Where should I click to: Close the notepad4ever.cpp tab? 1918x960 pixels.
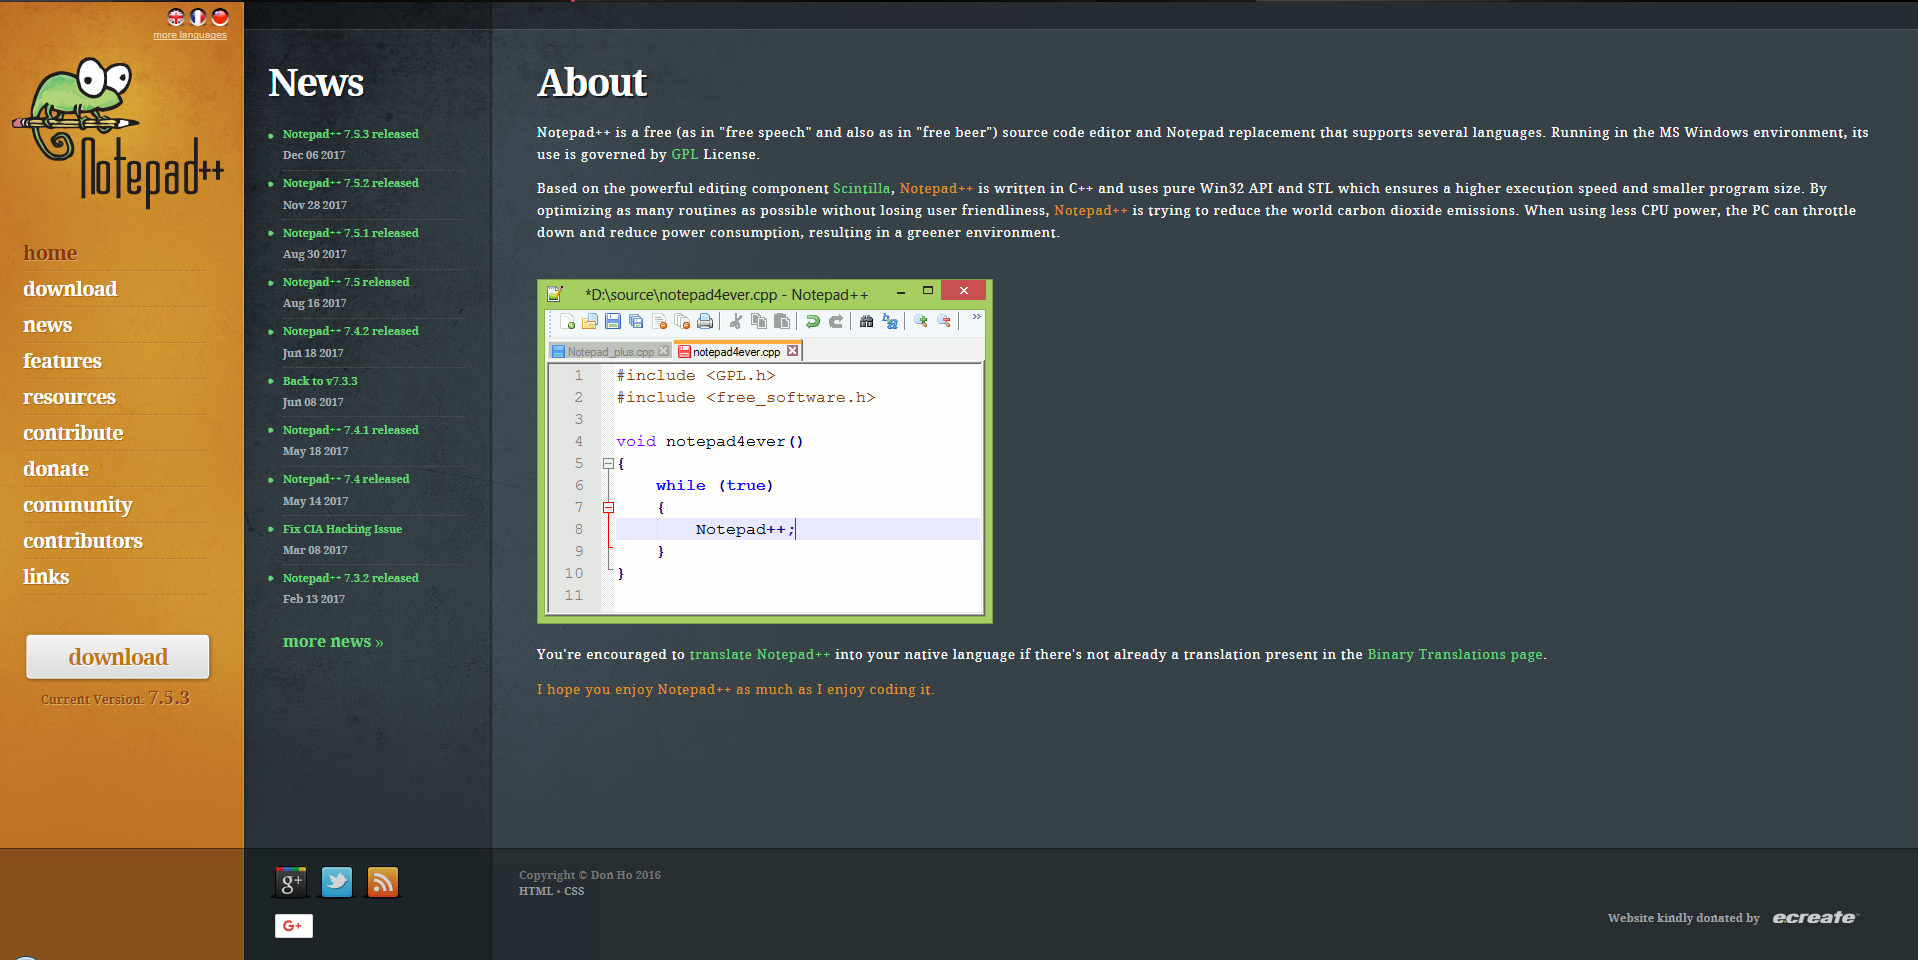click(792, 351)
